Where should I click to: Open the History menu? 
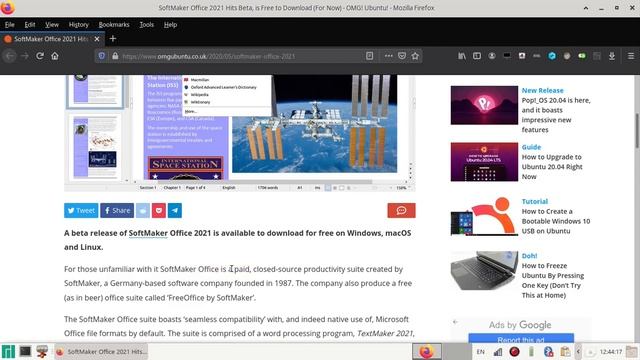click(x=79, y=24)
